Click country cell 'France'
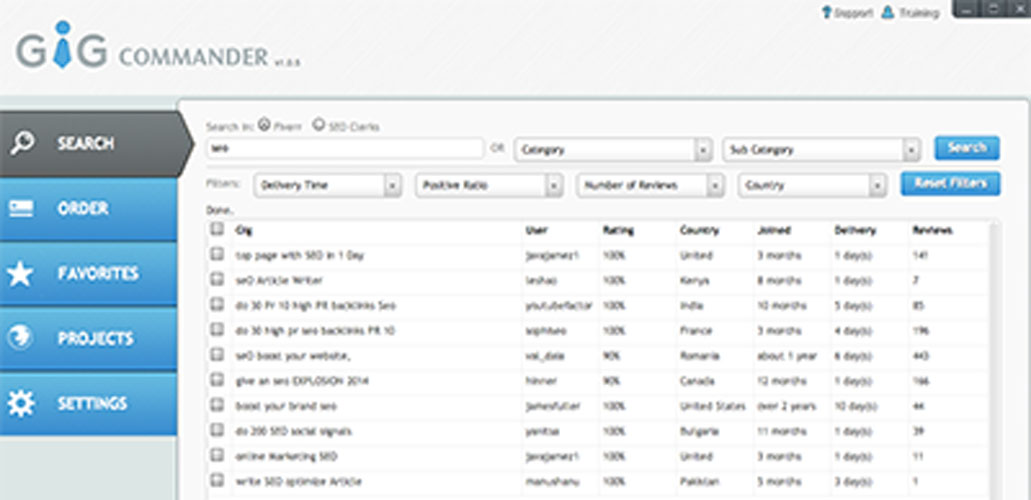 tap(696, 330)
